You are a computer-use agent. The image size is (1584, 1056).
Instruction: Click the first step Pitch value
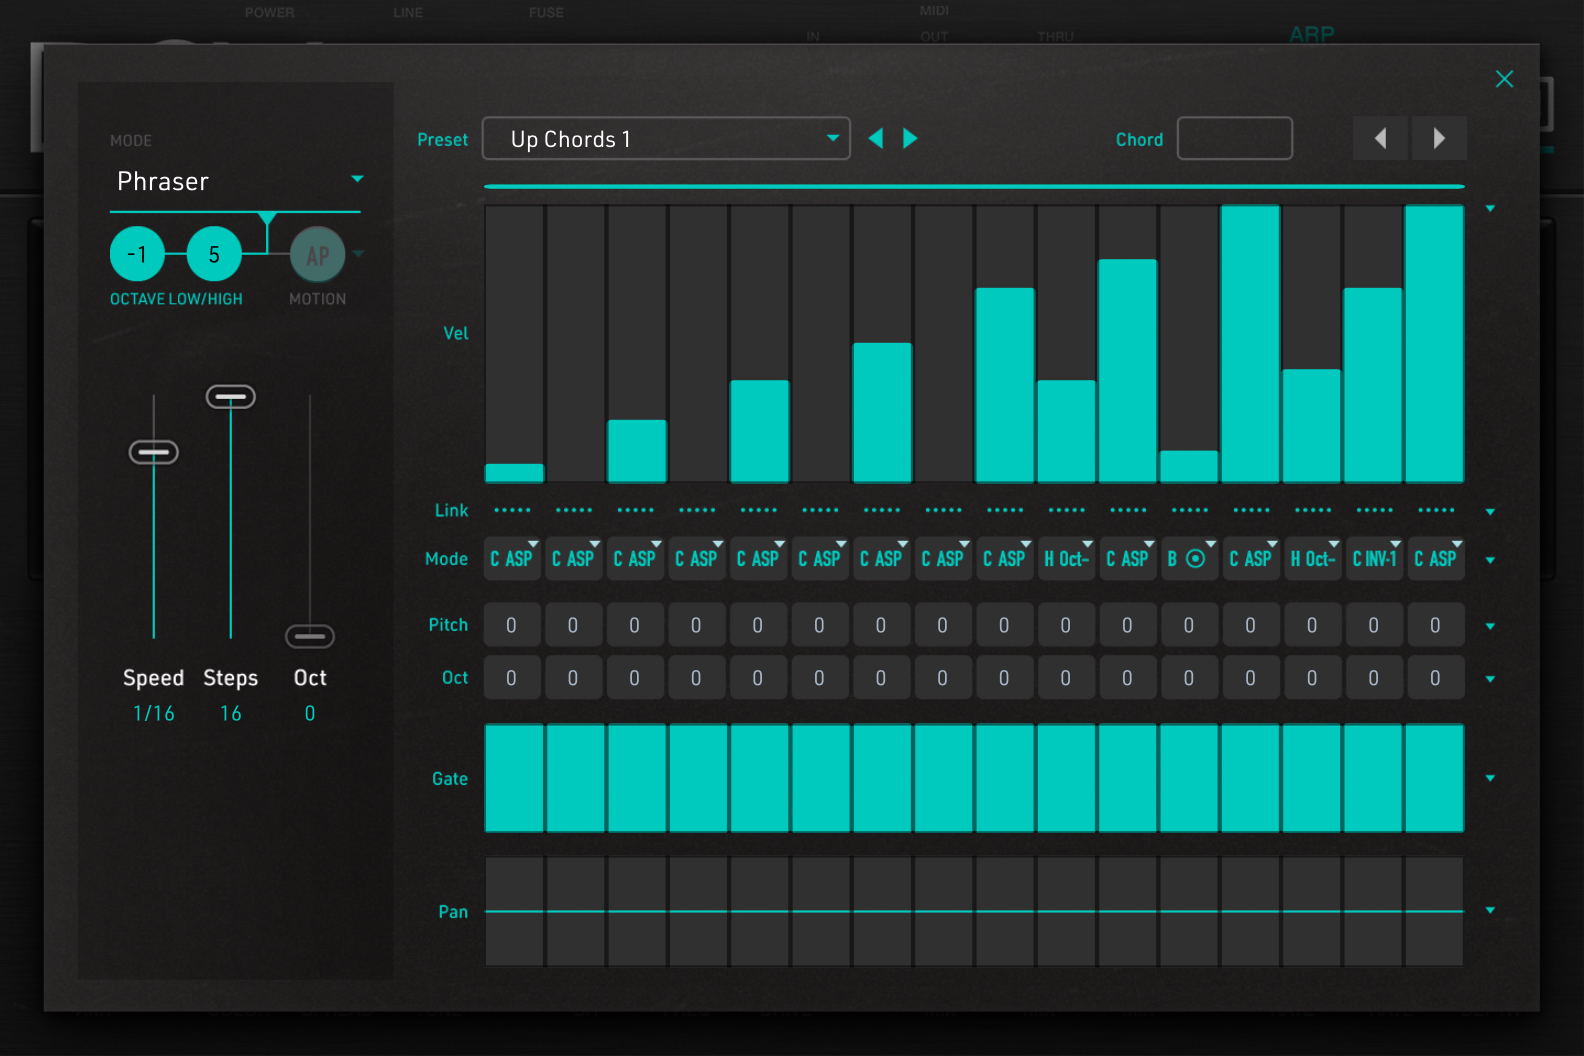[512, 626]
